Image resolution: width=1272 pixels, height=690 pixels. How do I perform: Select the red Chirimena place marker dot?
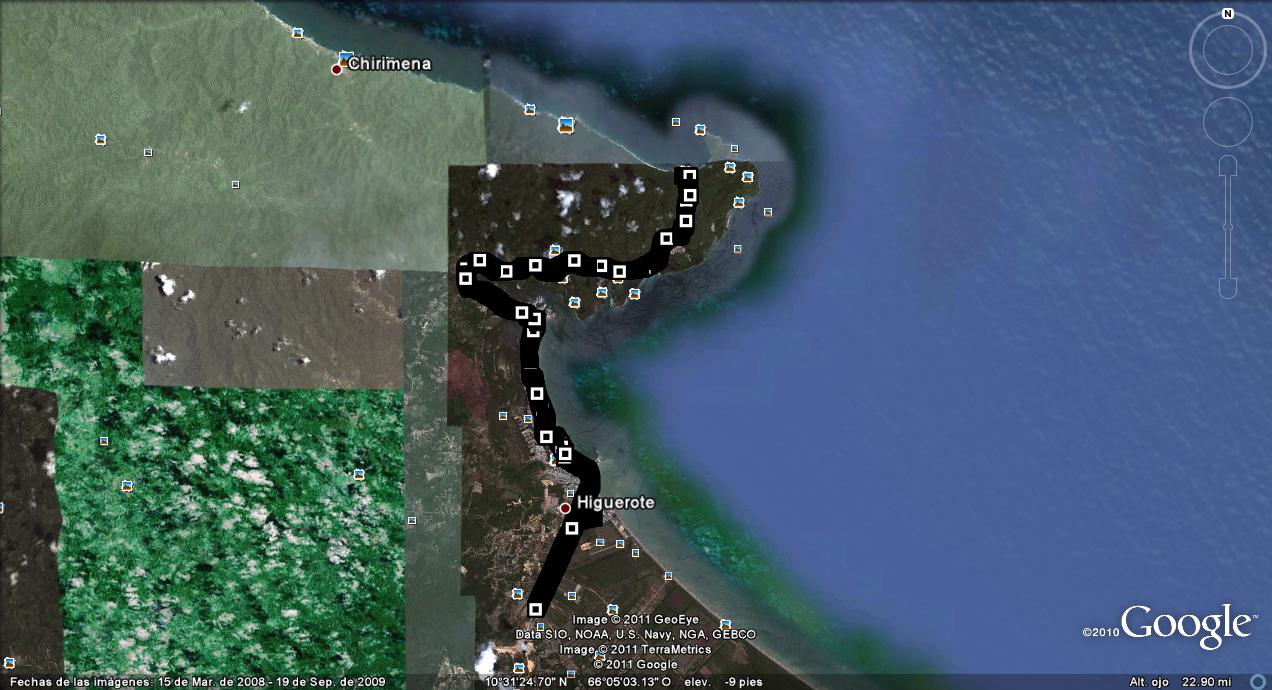pos(337,69)
